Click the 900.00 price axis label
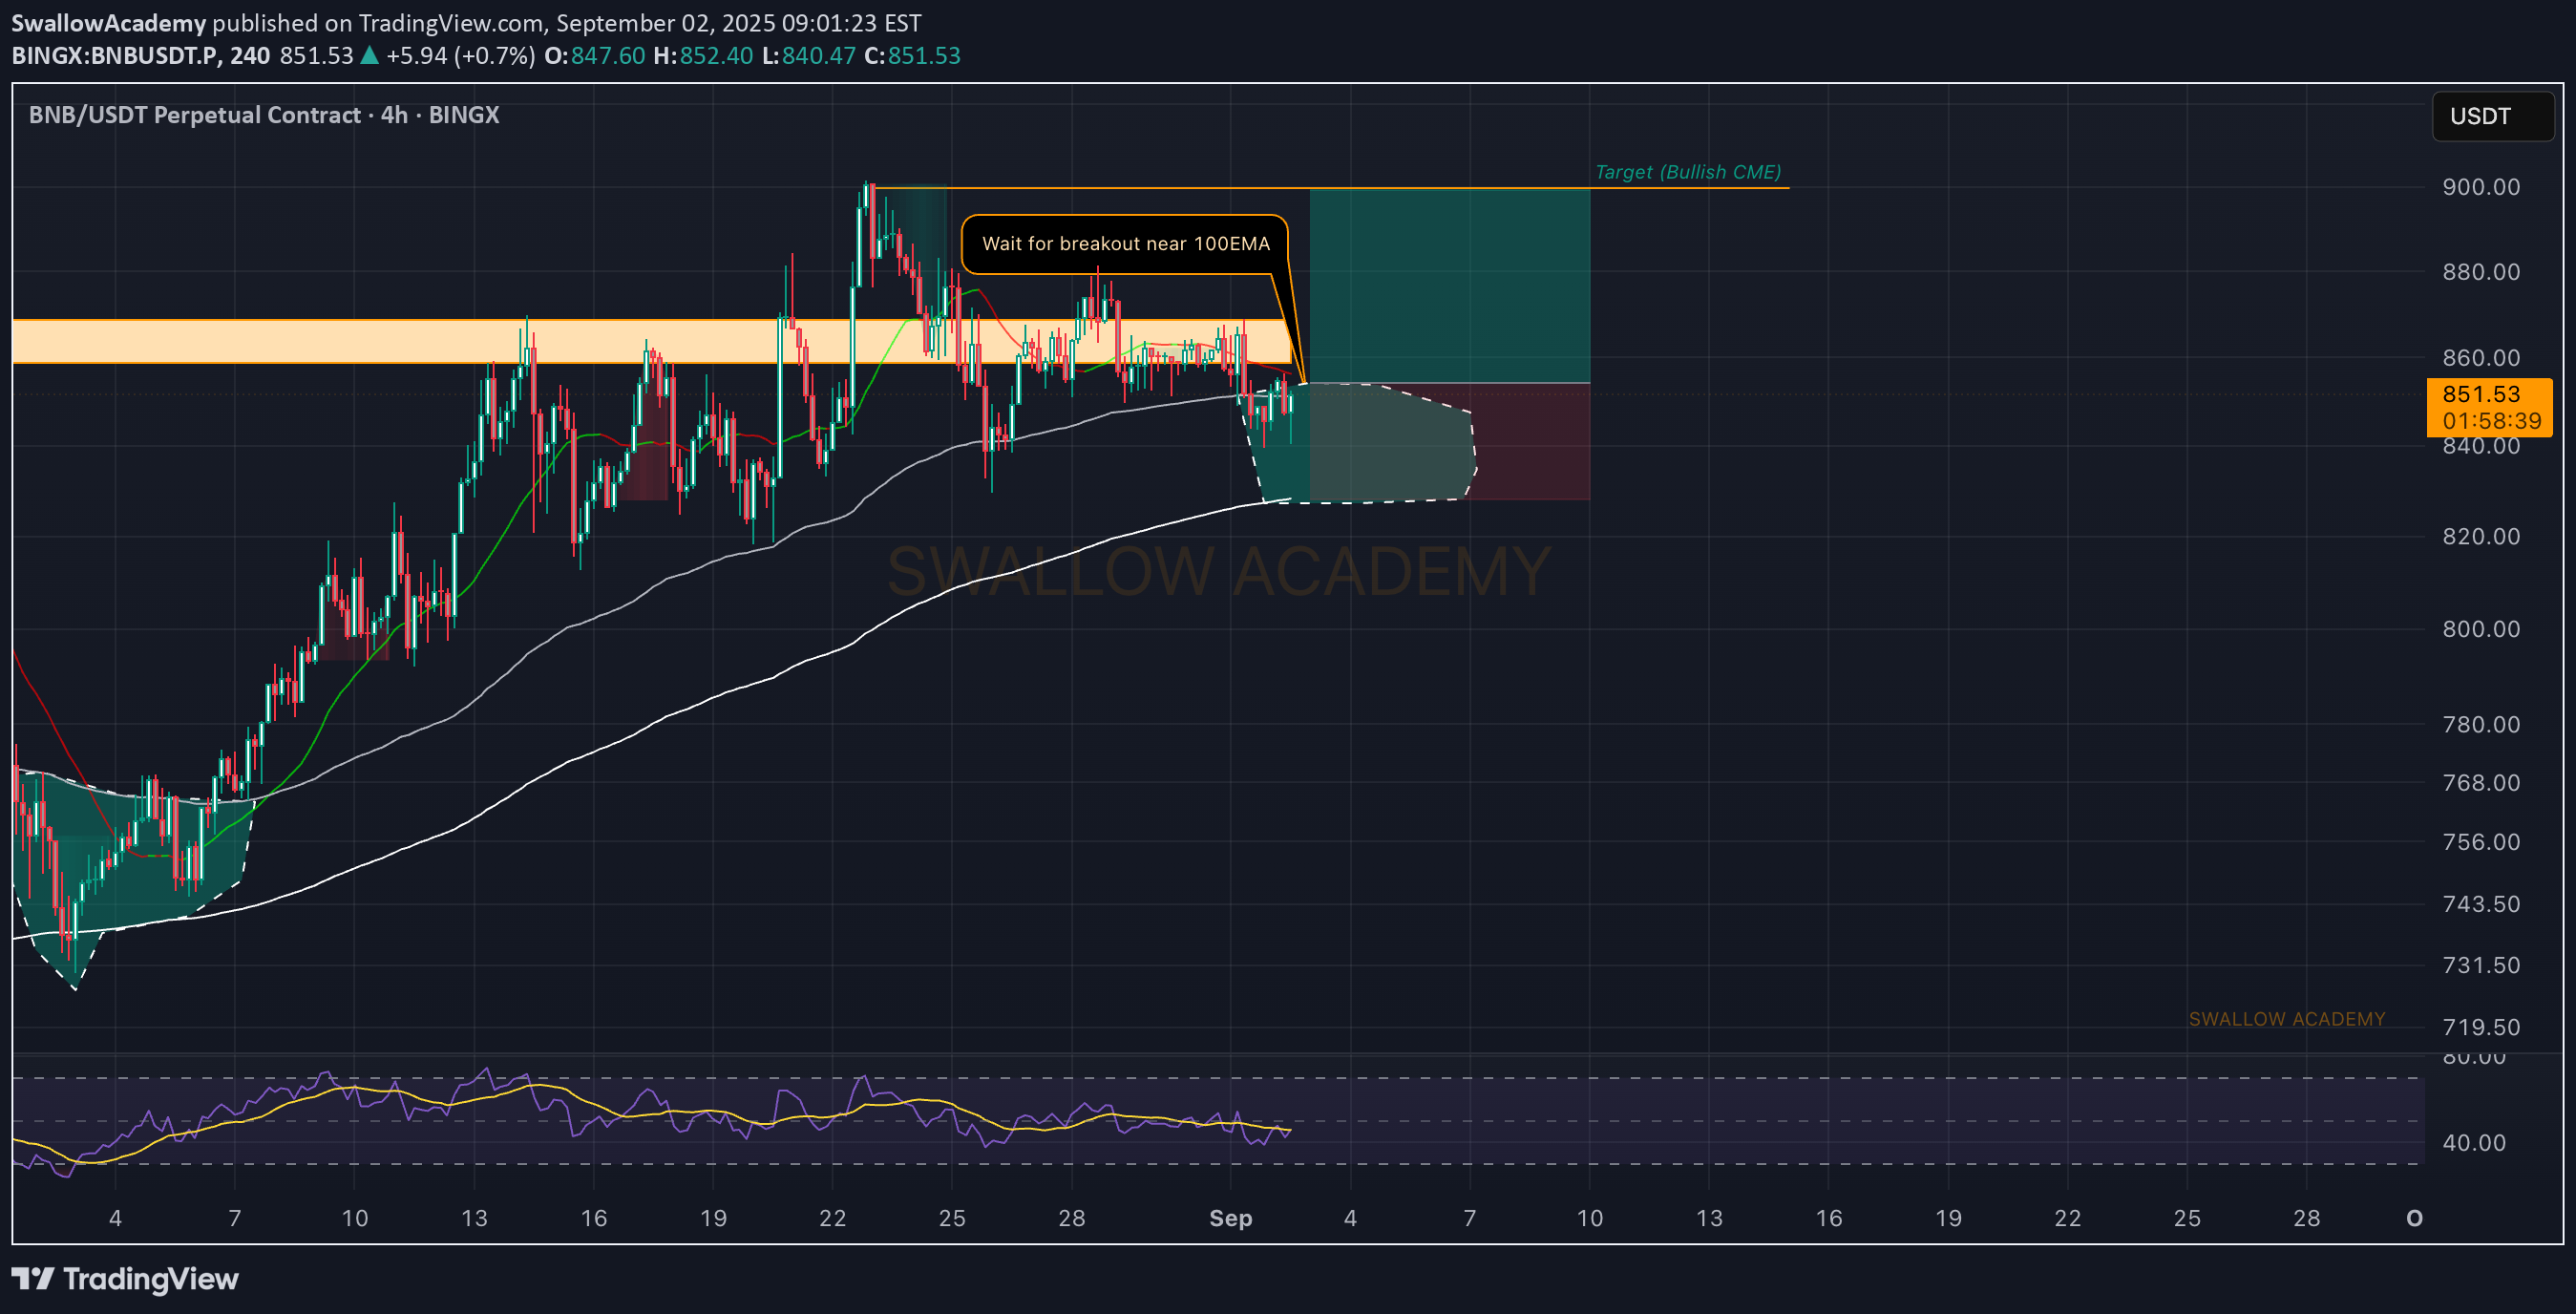The height and width of the screenshot is (1314, 2576). point(2481,187)
